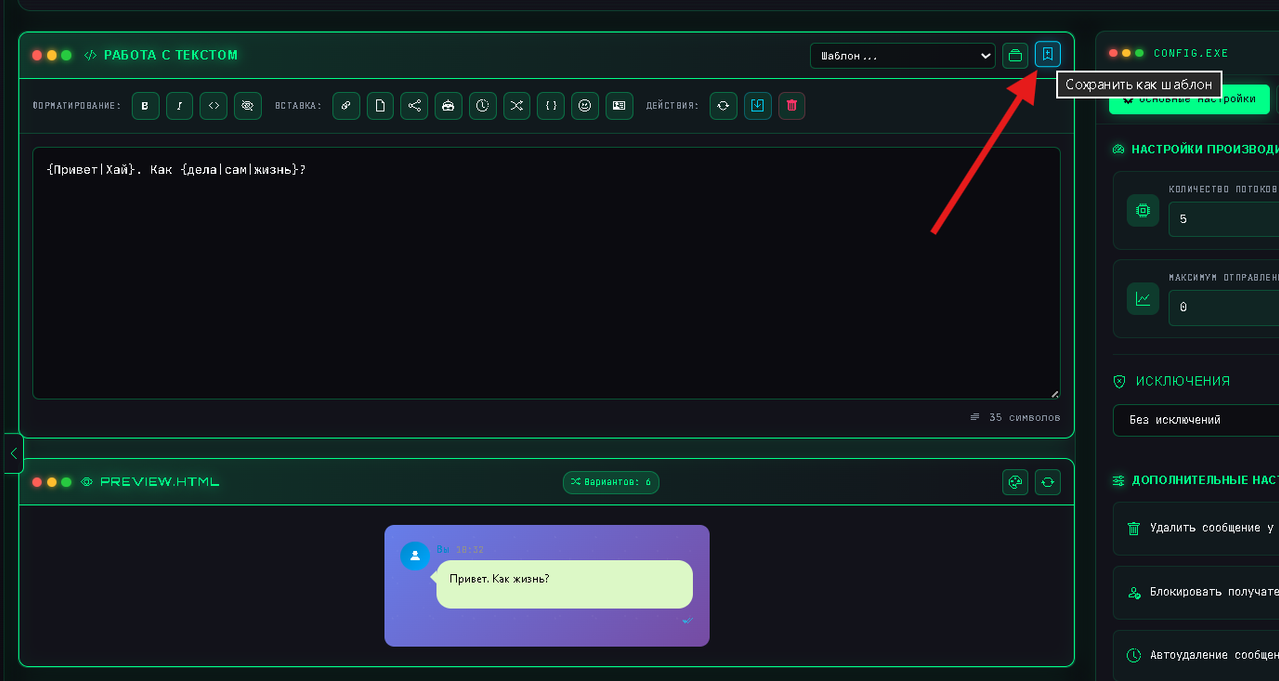Image resolution: width=1279 pixels, height=681 pixels.
Task: Click the share nodes insert icon
Action: [414, 105]
